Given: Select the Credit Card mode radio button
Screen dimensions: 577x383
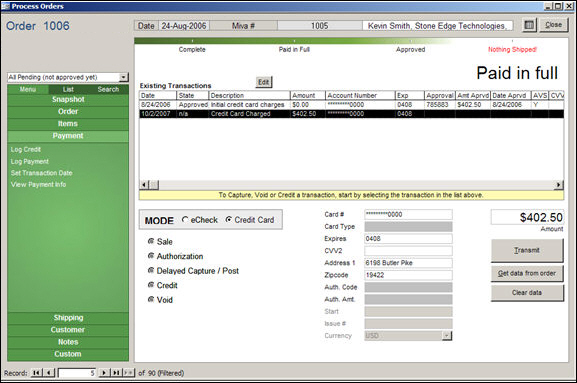Looking at the screenshot, I should [x=229, y=220].
